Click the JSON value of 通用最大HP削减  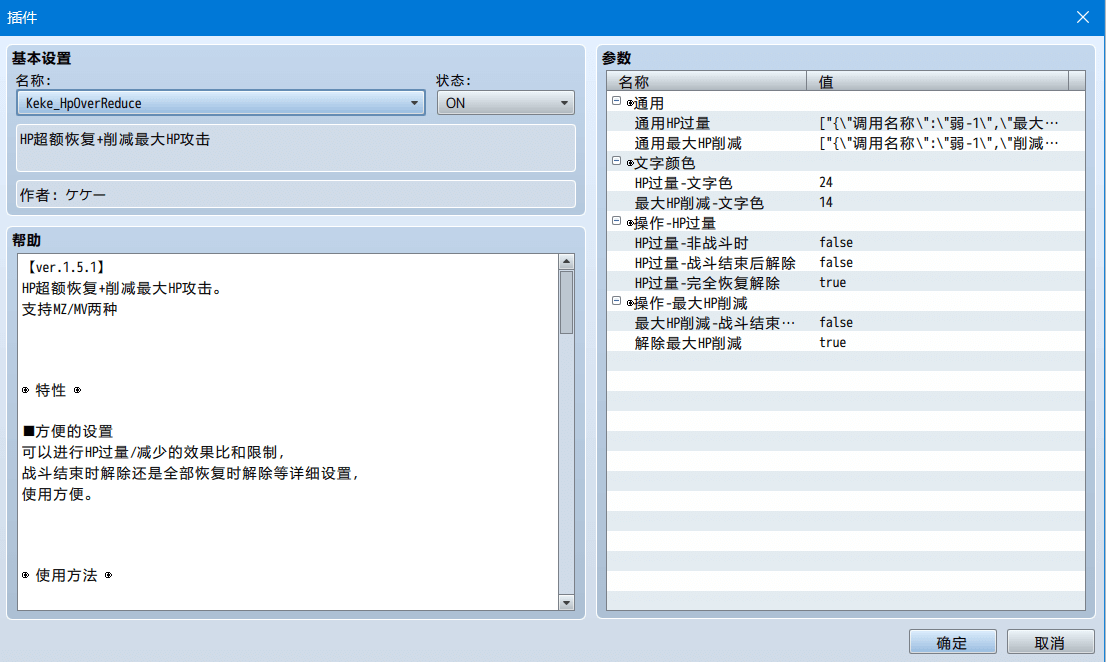pyautogui.click(x=939, y=143)
